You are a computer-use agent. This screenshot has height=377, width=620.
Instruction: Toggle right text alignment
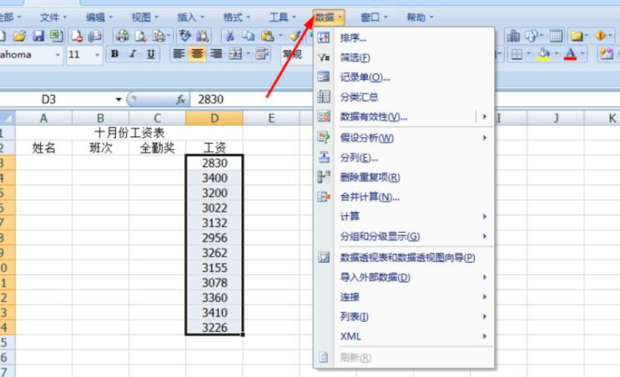216,54
